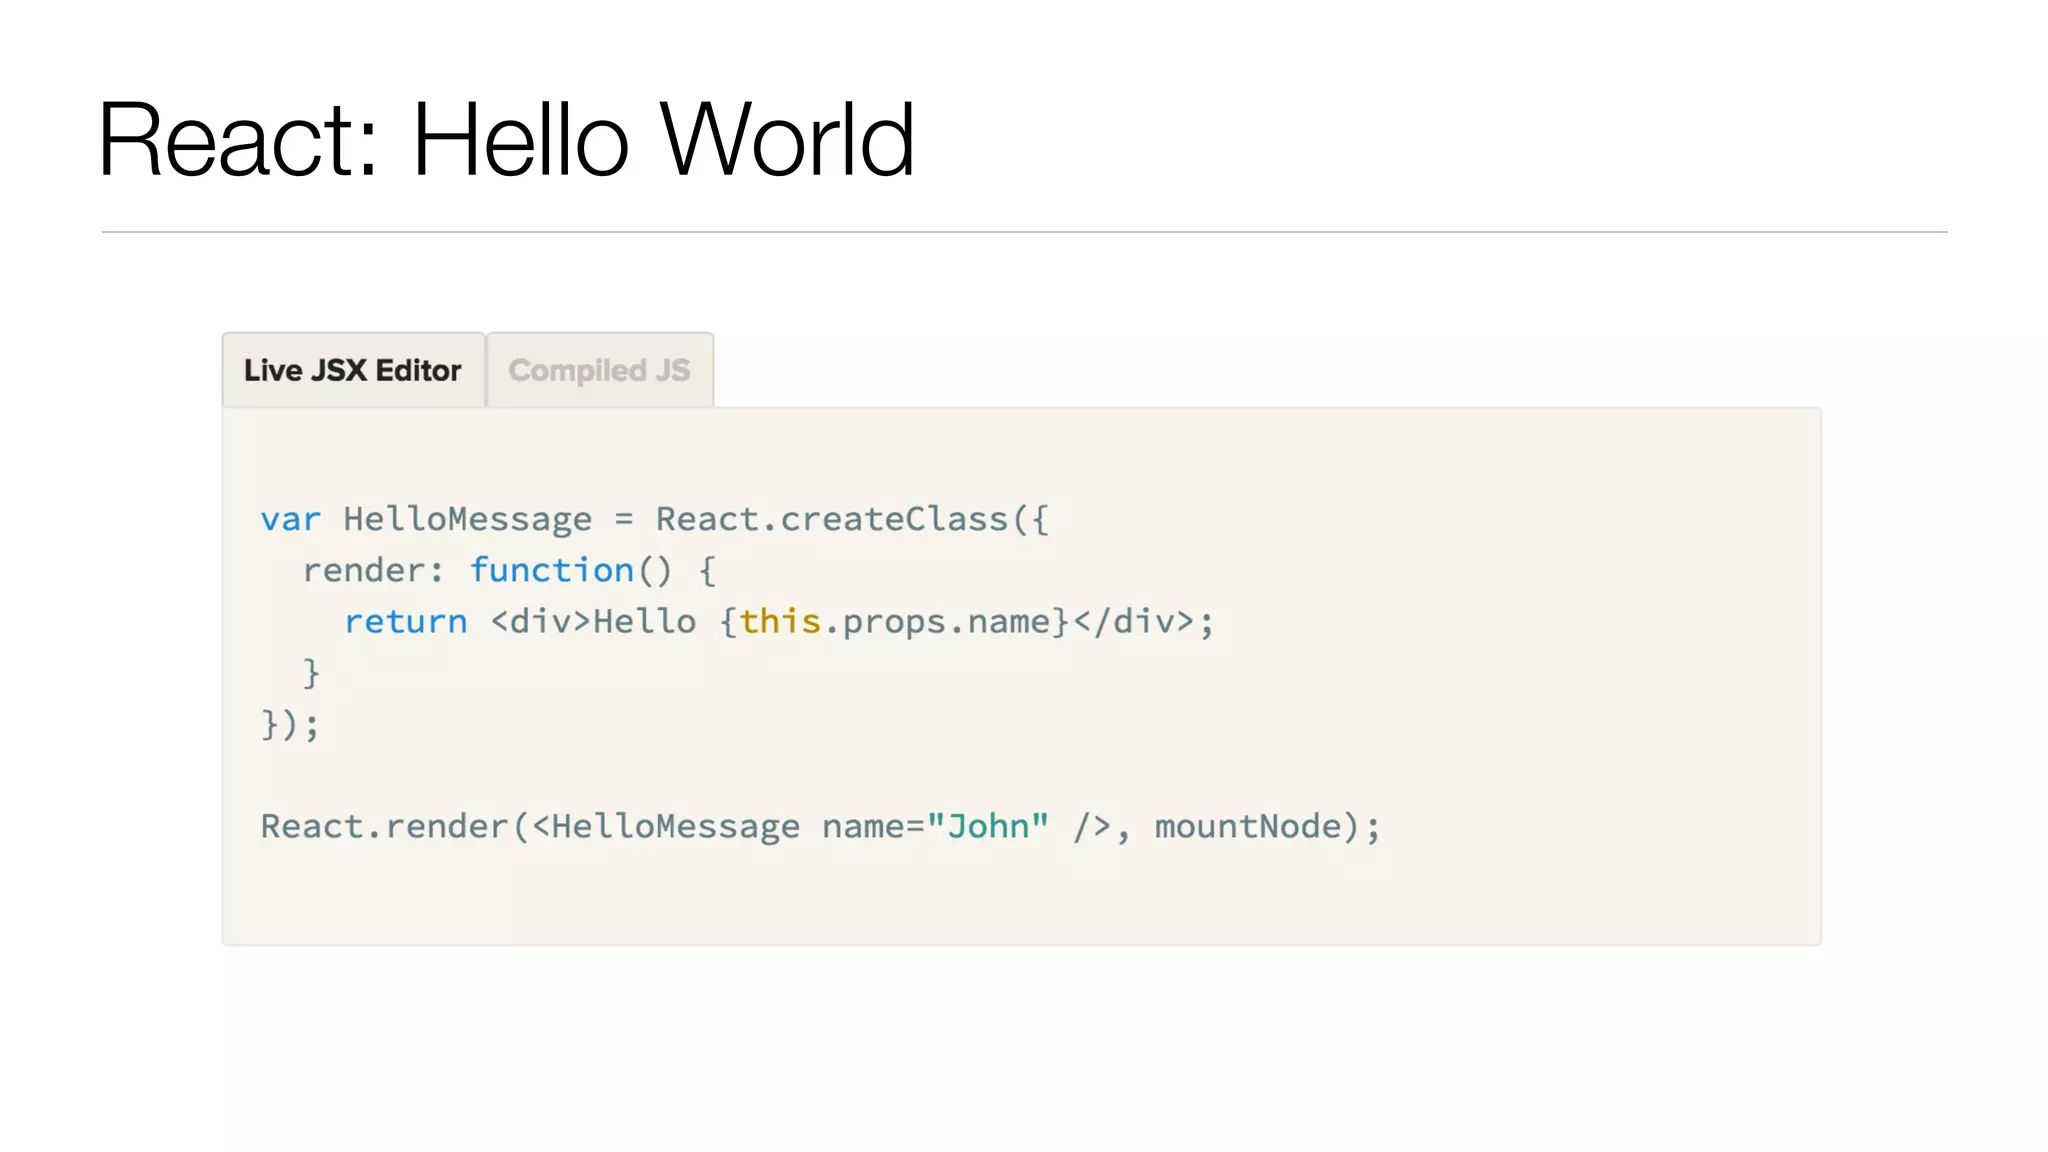Click the 'mountNode' argument

coord(1248,826)
